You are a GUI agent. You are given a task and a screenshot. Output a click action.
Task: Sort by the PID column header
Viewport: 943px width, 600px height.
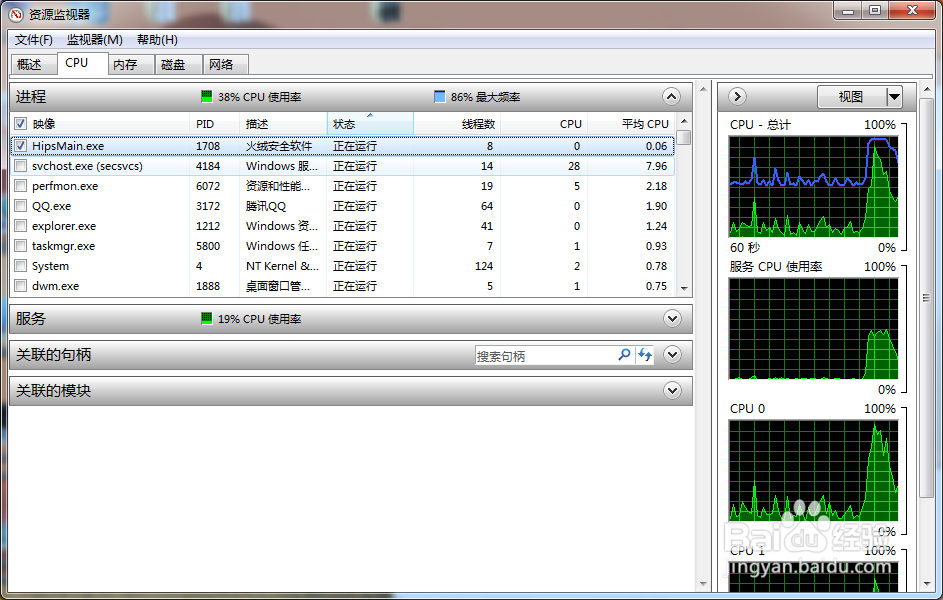click(x=215, y=124)
